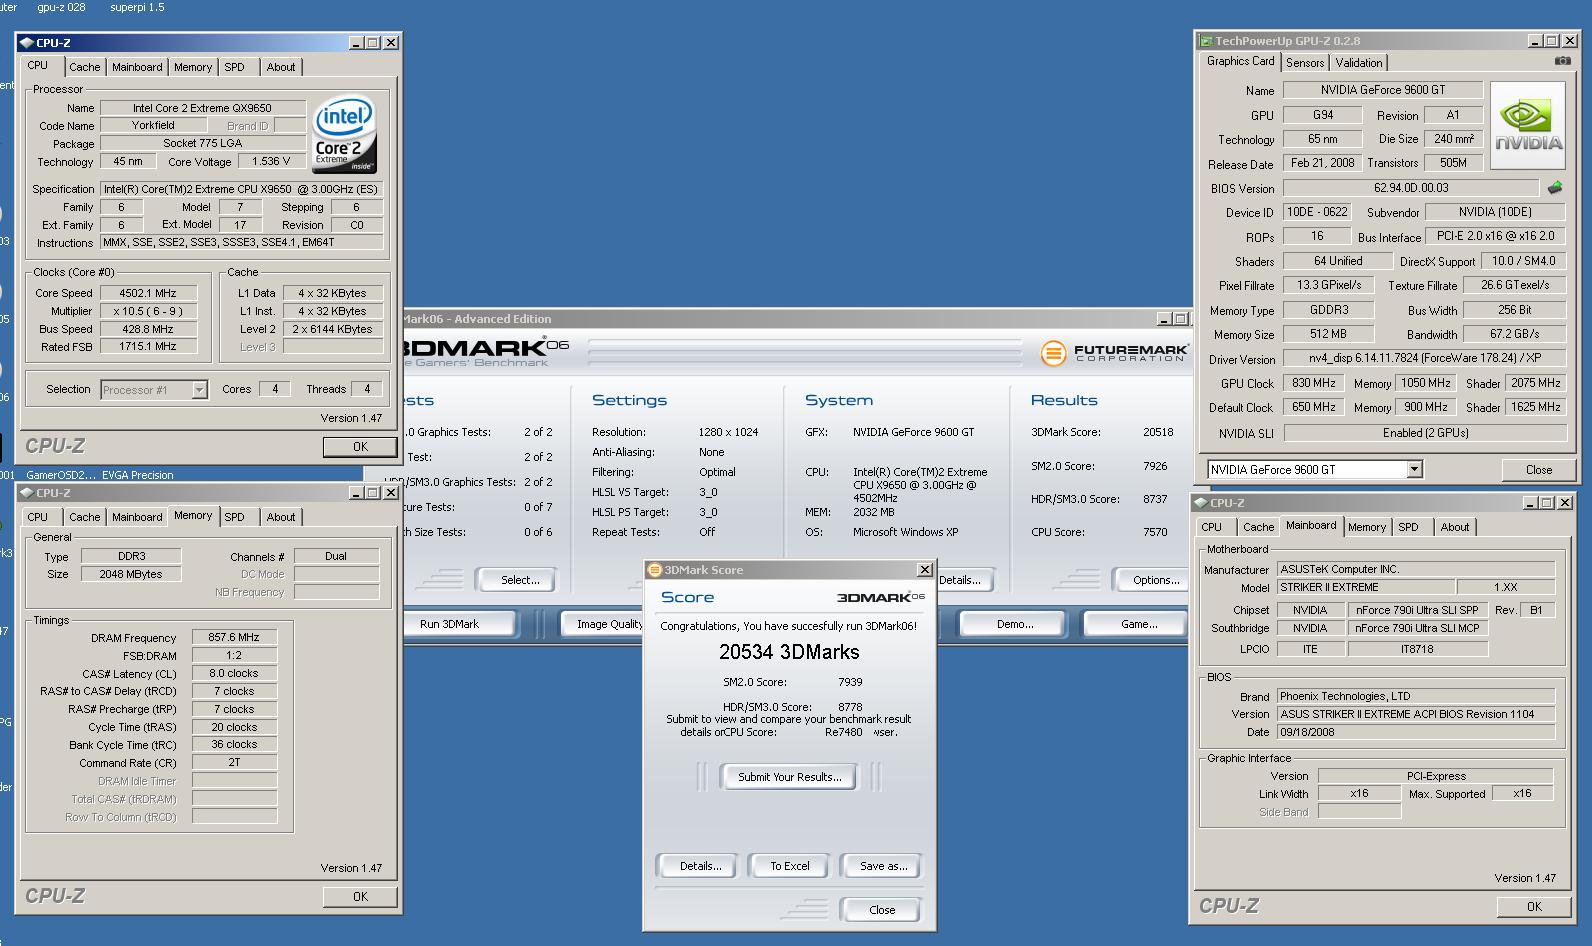Switch to SPD tab in top CPU-Z window
The width and height of the screenshot is (1592, 946).
(x=234, y=67)
